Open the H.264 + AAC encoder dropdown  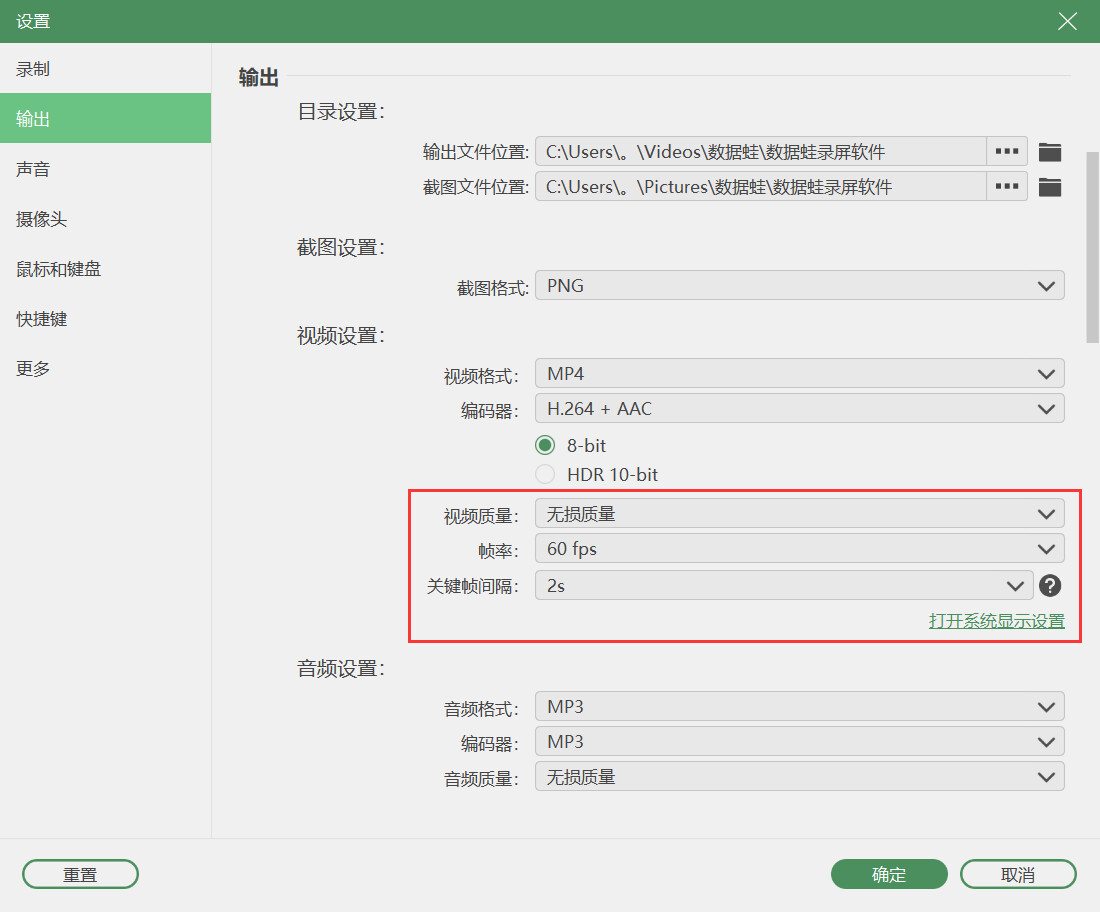point(800,408)
